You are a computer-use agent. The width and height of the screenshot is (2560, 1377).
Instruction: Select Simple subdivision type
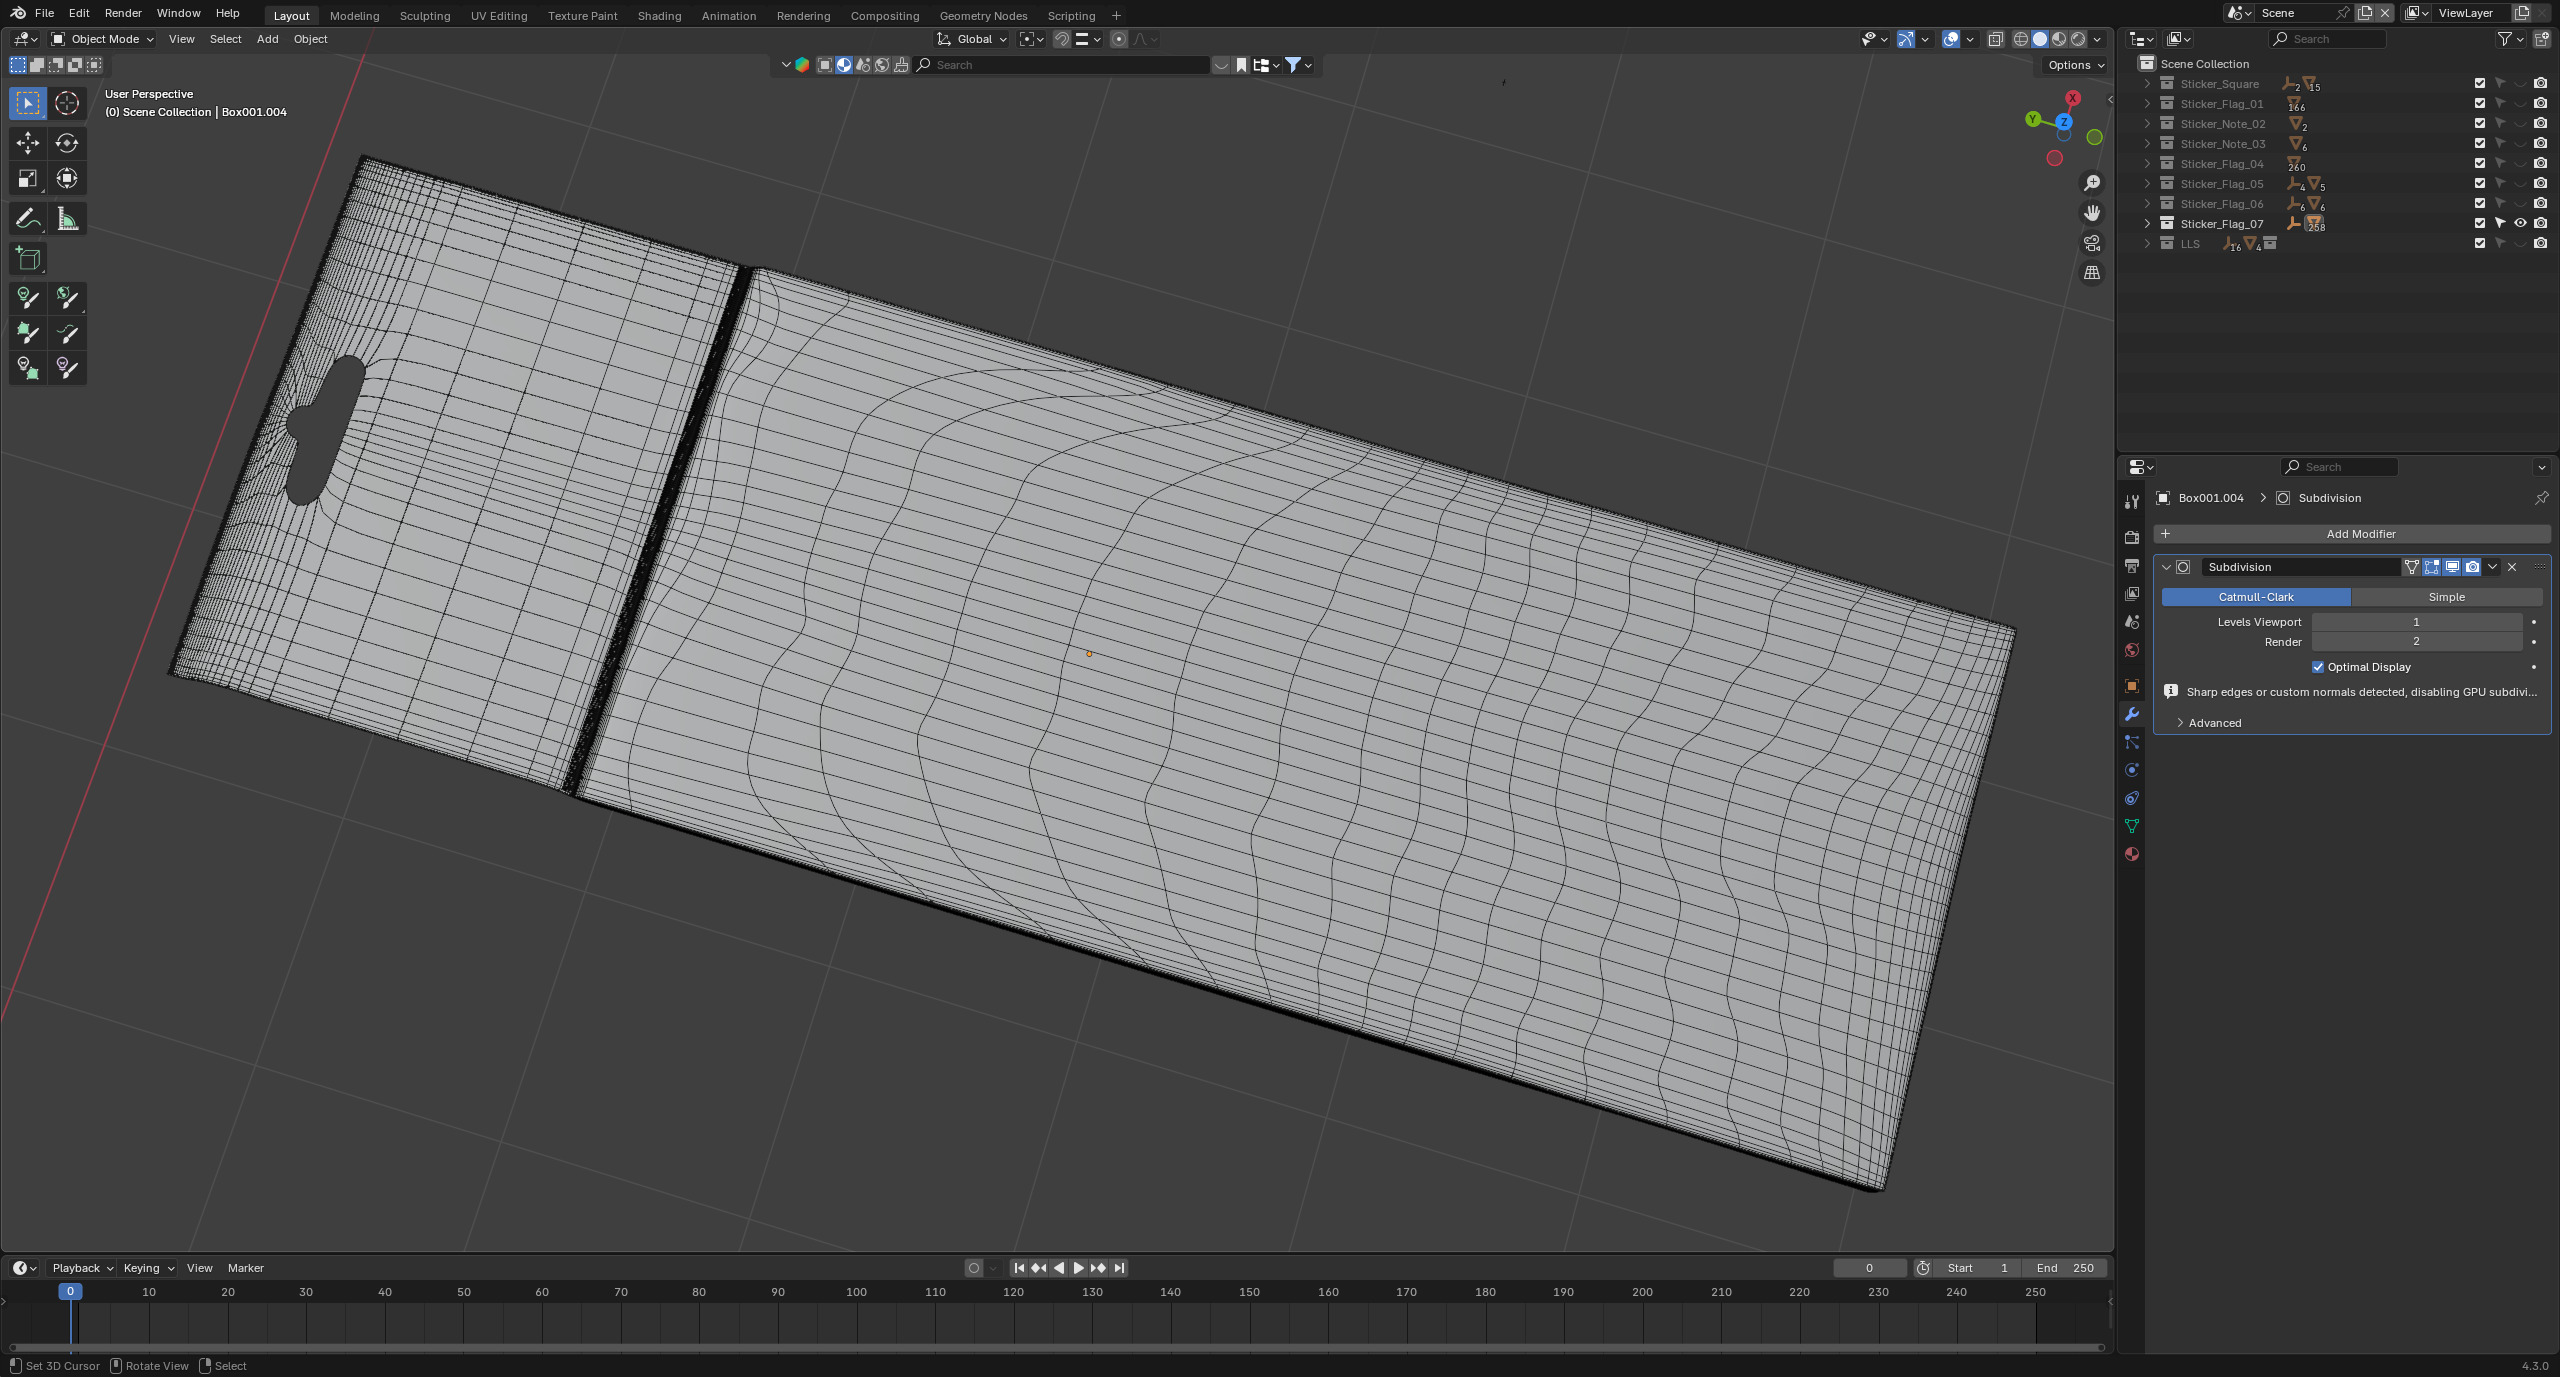pos(2446,597)
